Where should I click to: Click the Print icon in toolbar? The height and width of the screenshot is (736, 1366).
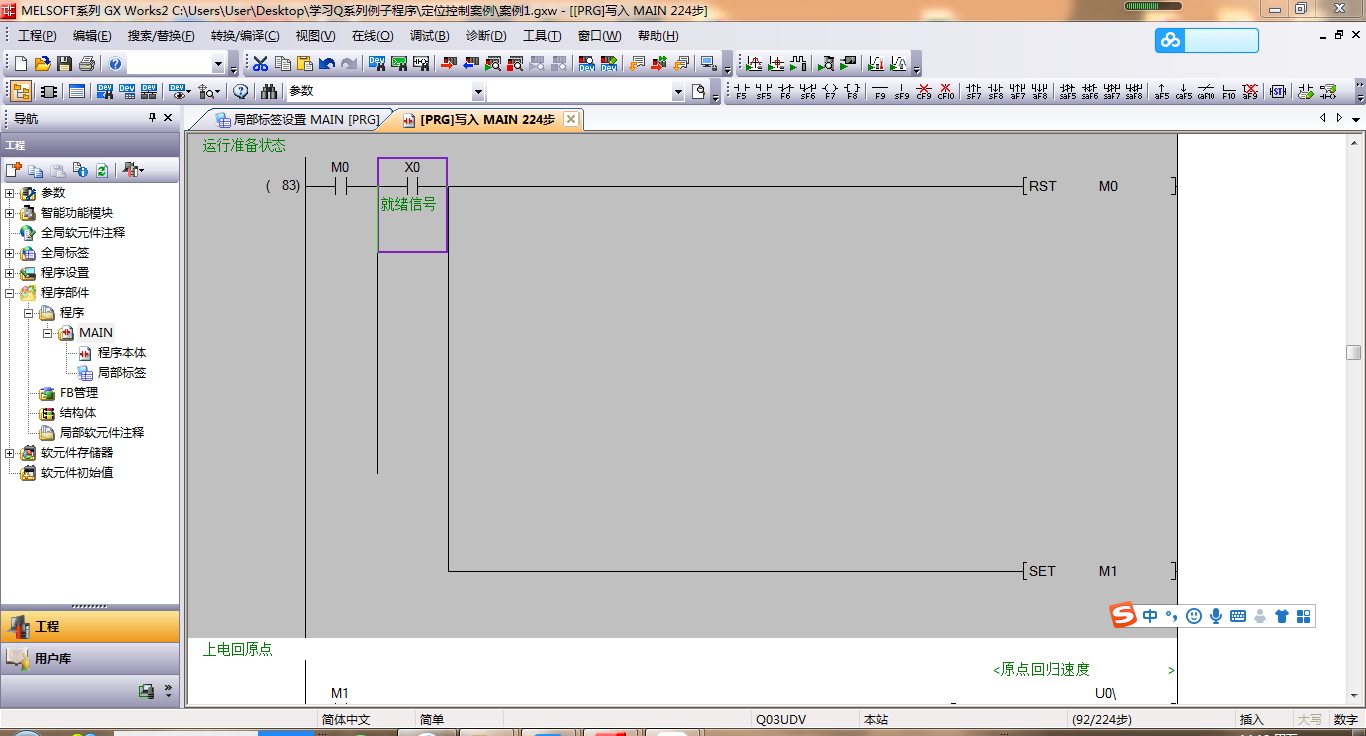point(86,64)
